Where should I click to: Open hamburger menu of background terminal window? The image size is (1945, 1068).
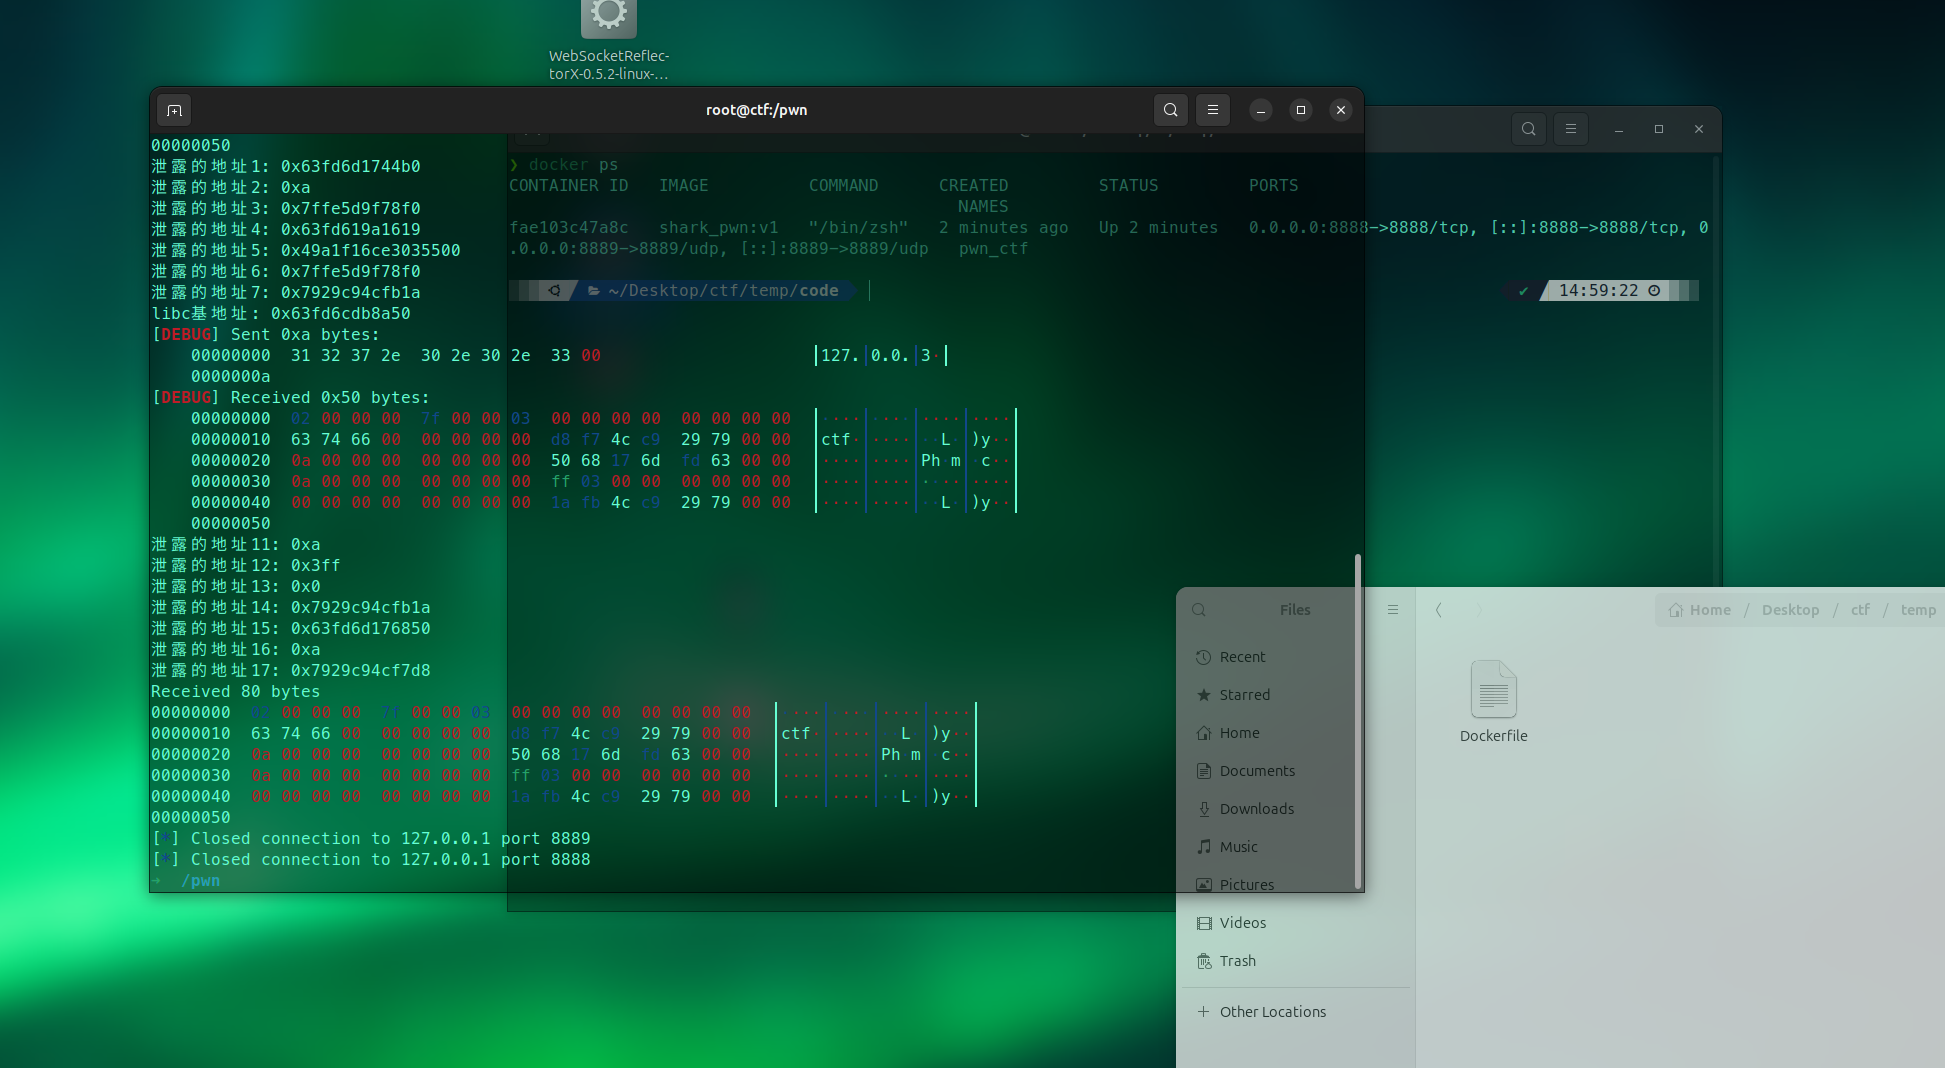pyautogui.click(x=1571, y=129)
